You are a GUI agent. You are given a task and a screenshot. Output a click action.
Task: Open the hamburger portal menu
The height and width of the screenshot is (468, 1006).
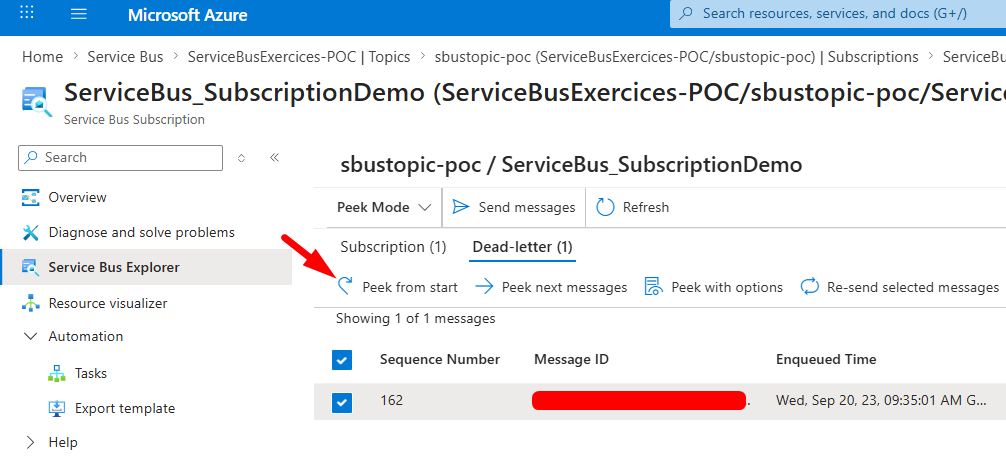pos(78,13)
